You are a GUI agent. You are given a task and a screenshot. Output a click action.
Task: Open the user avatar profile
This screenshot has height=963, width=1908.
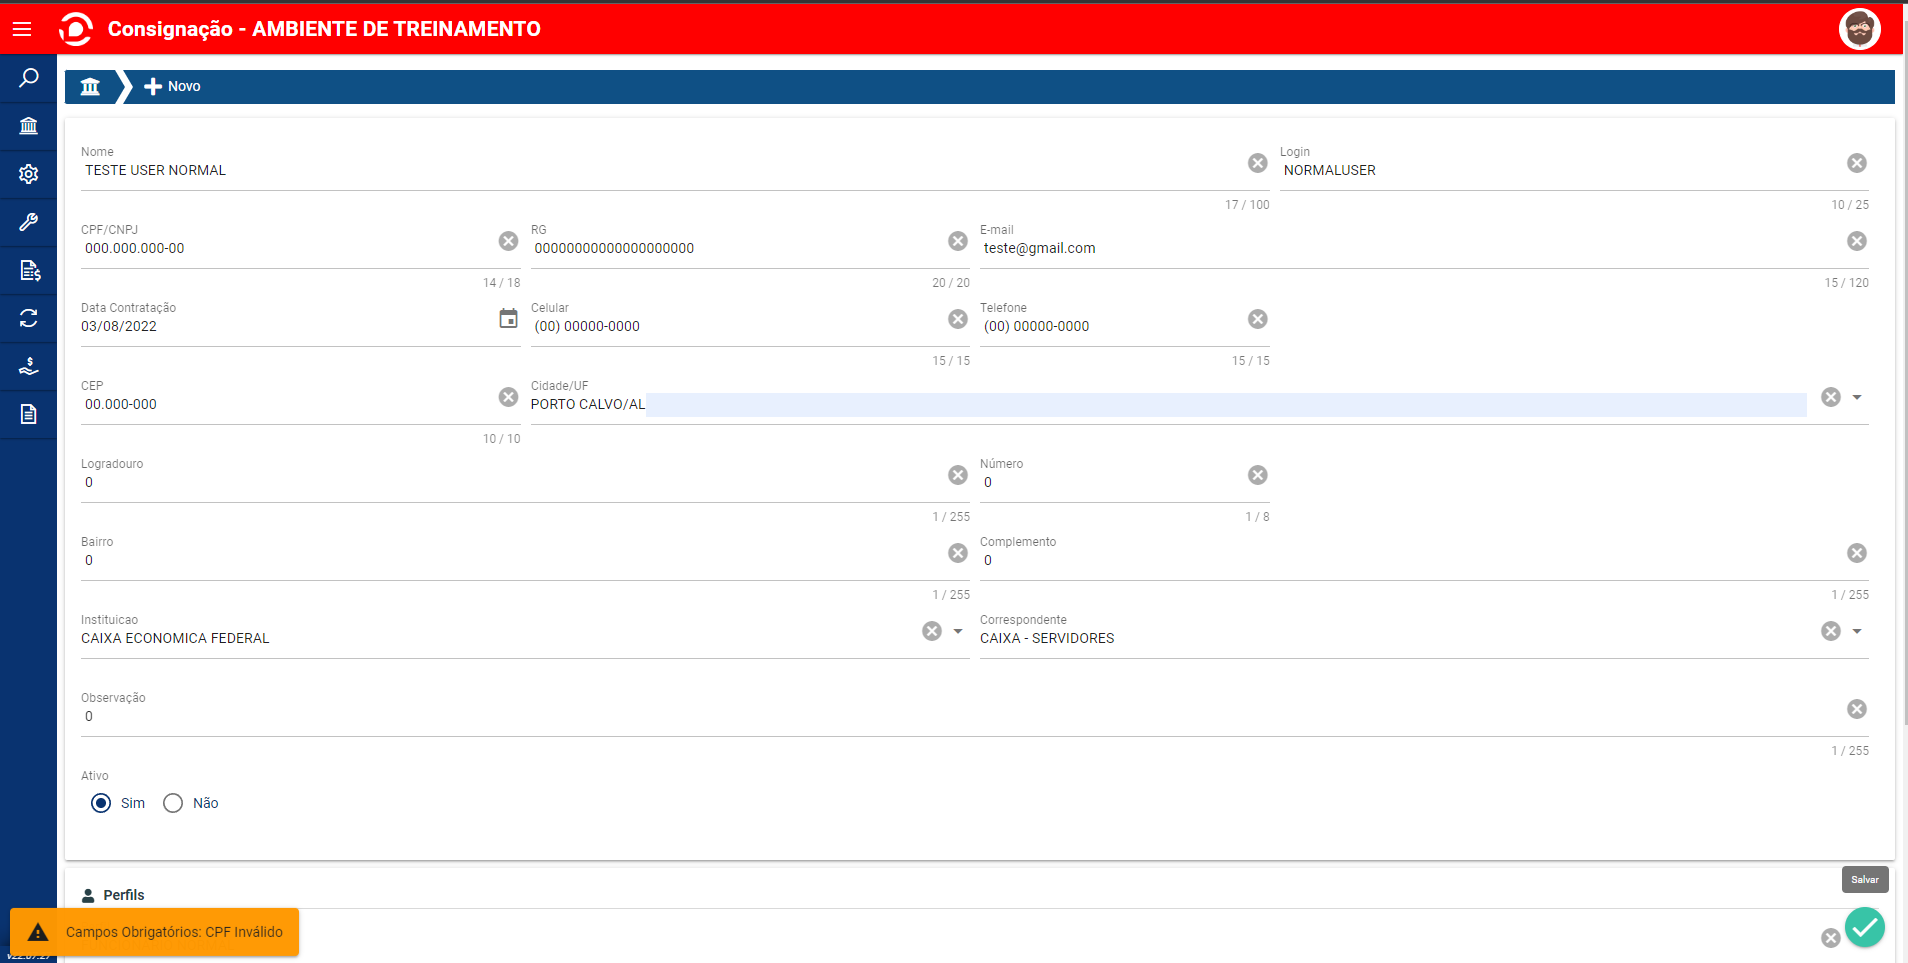1860,29
